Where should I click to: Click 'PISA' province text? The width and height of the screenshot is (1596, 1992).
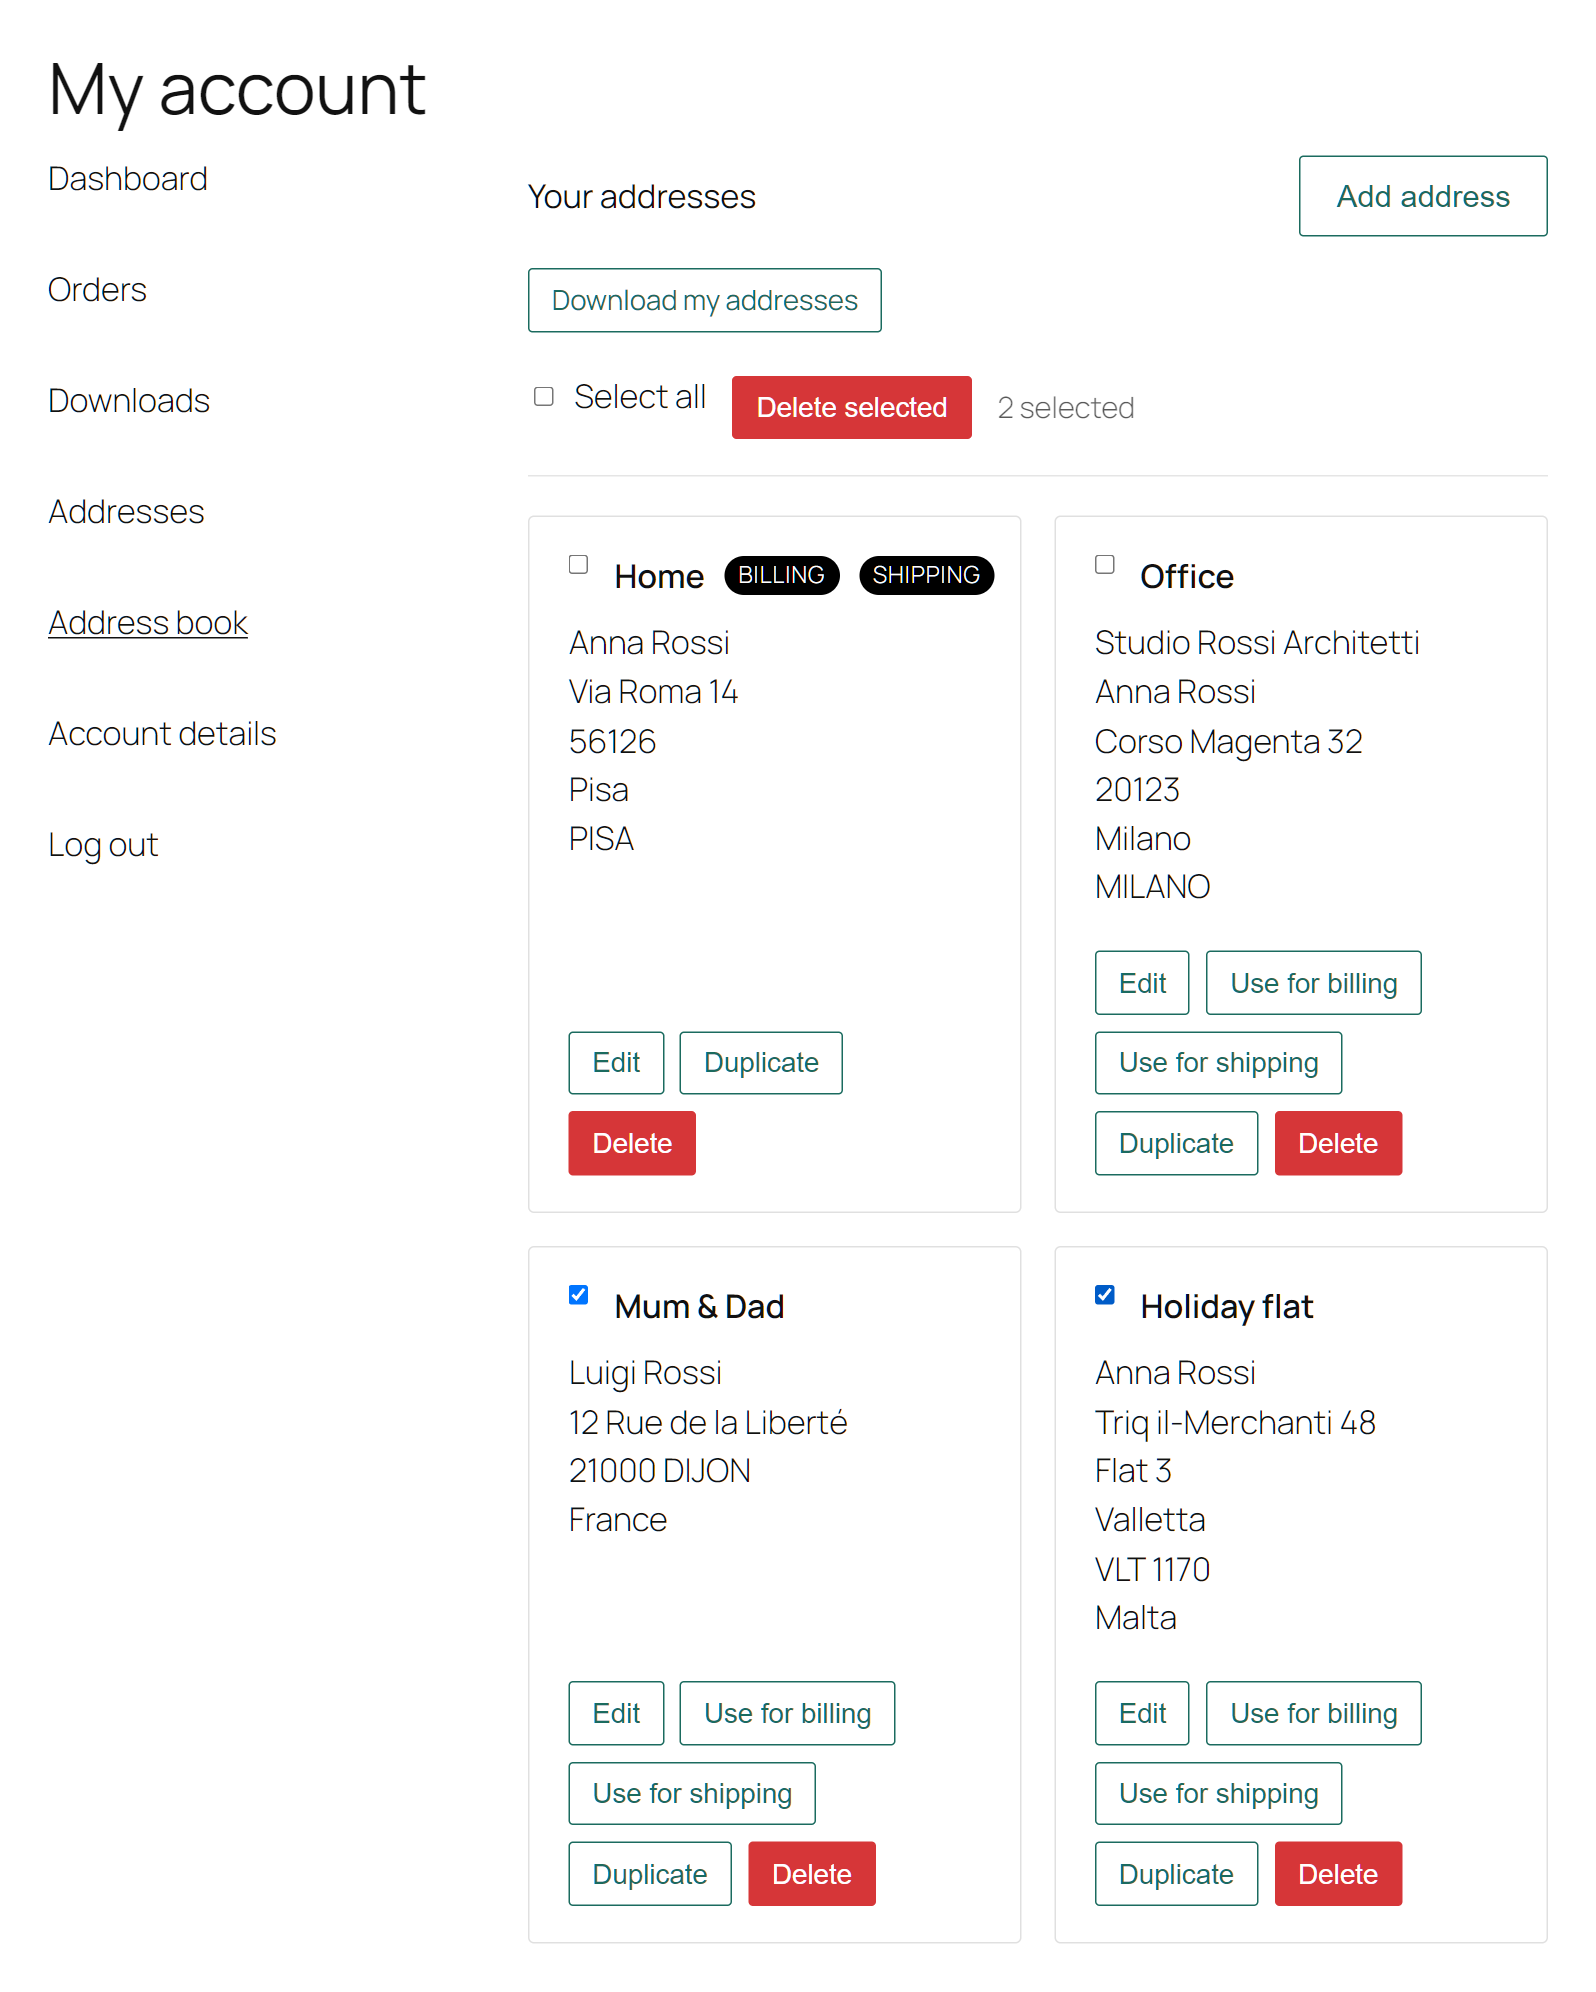601,839
